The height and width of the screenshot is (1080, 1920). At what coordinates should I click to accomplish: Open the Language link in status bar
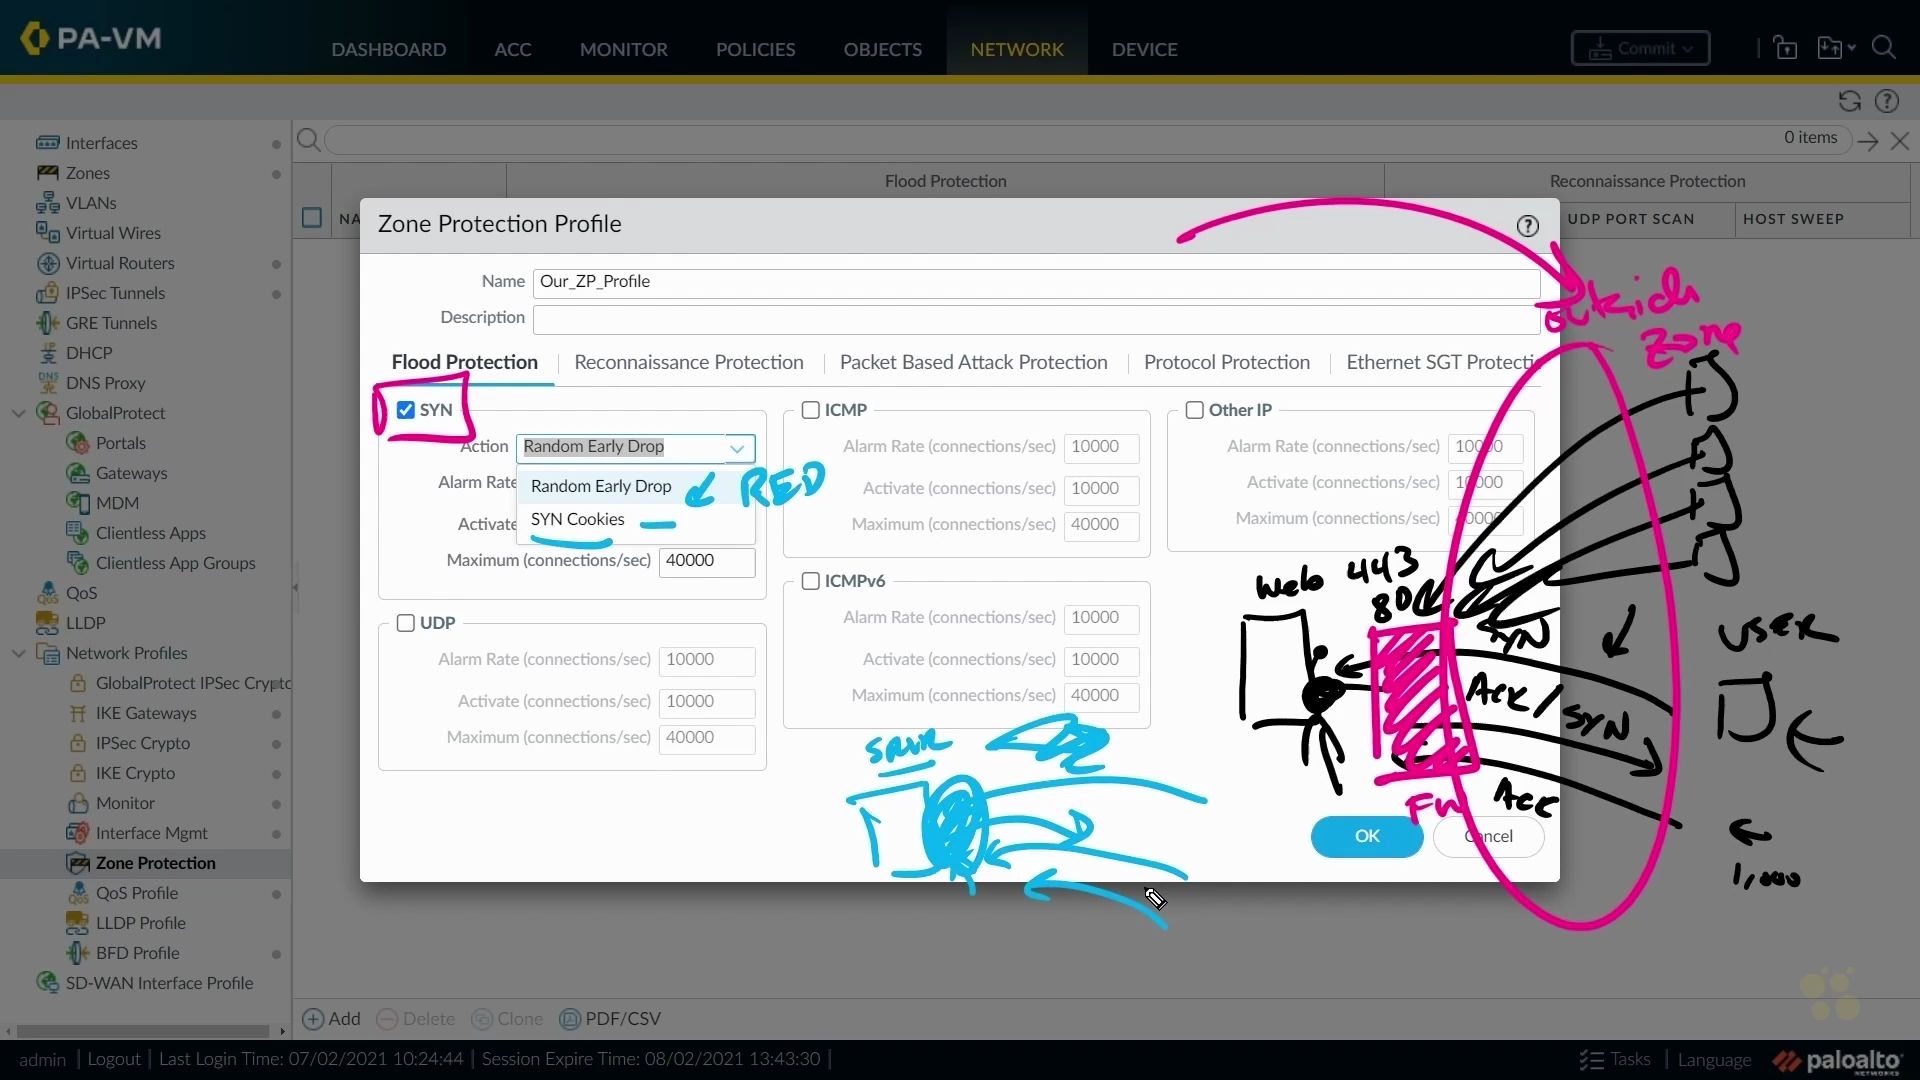[x=1714, y=1059]
